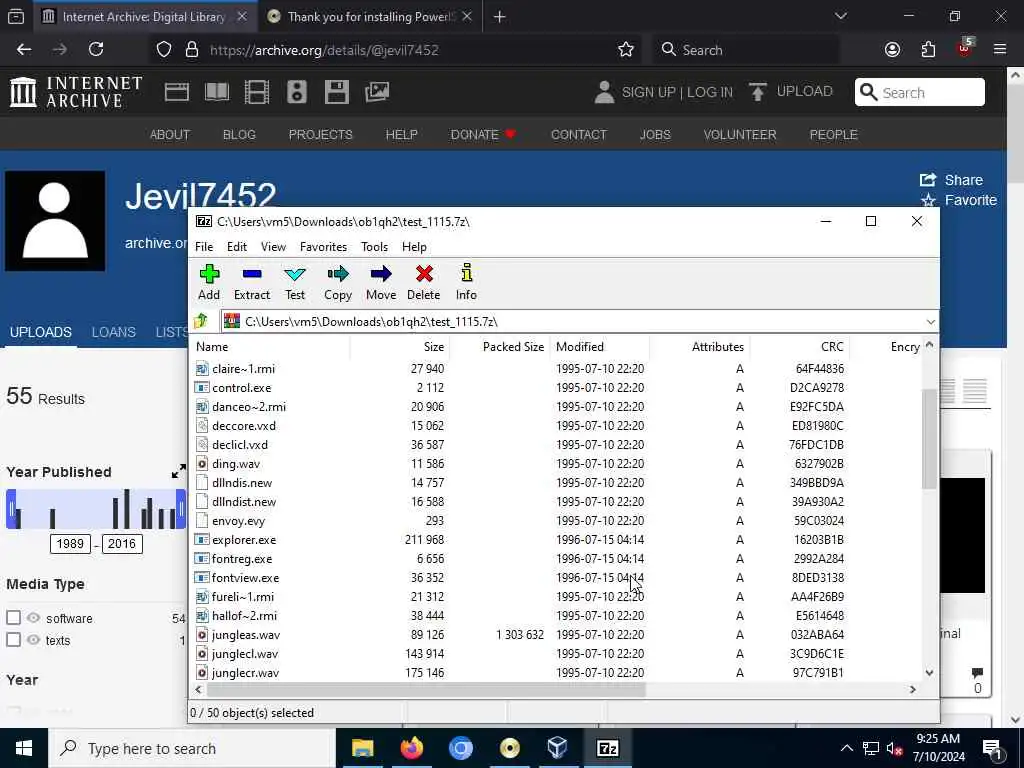The height and width of the screenshot is (768, 1024).
Task: Open Internet Archive images icon
Action: (x=377, y=92)
